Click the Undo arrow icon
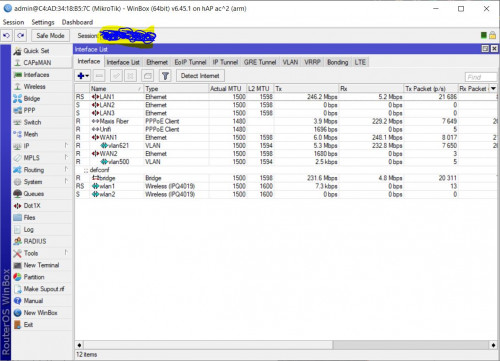Screen dimensions: 500x361 tap(6, 35)
